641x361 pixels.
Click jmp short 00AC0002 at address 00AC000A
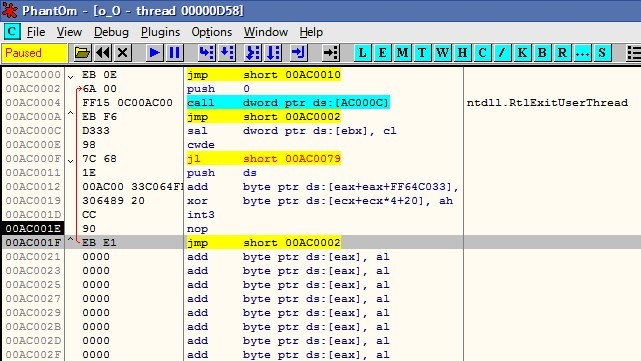point(264,117)
